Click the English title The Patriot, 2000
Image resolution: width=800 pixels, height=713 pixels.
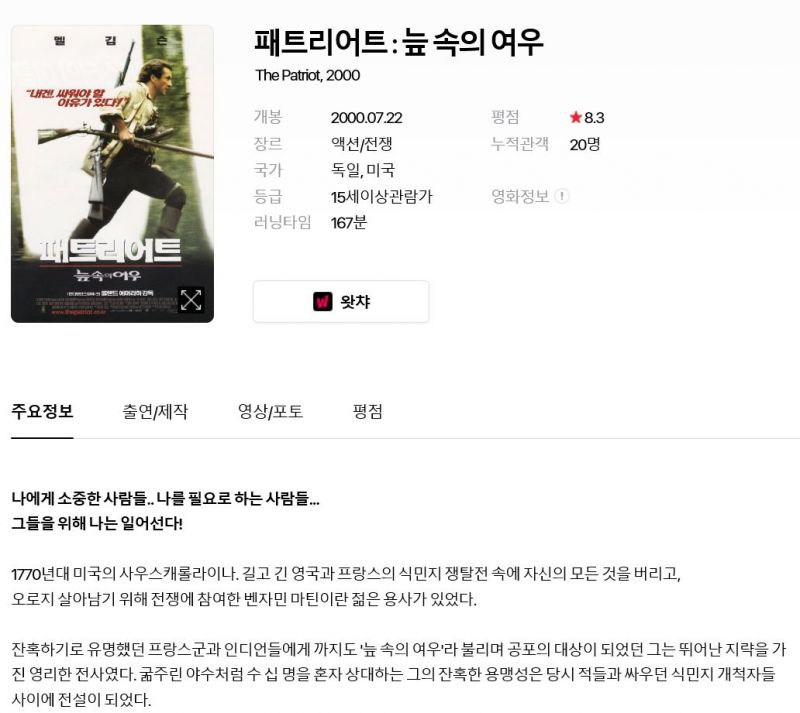[308, 76]
